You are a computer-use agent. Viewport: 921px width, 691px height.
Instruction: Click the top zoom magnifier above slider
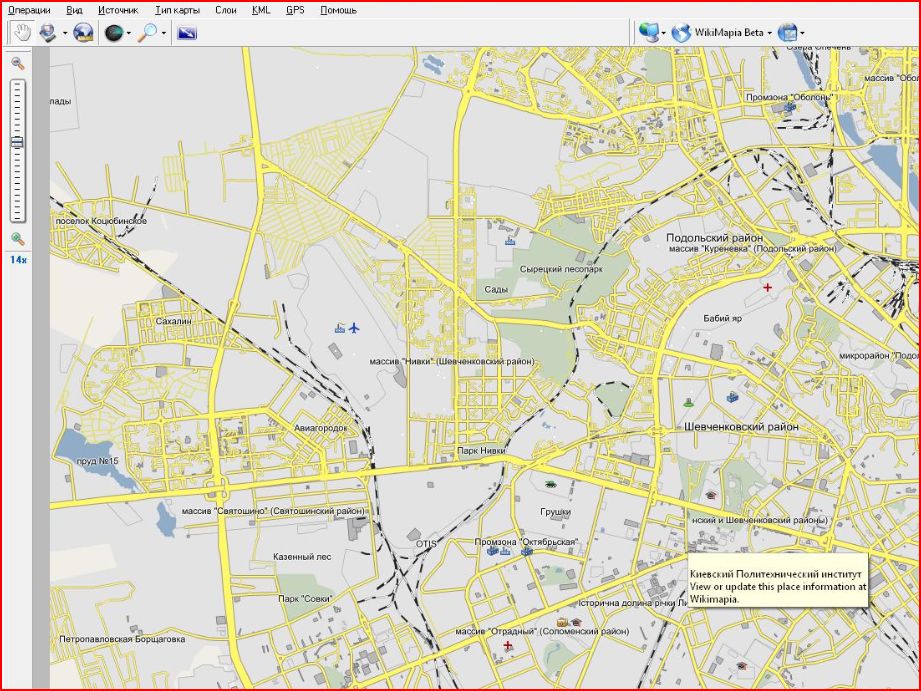pos(18,63)
